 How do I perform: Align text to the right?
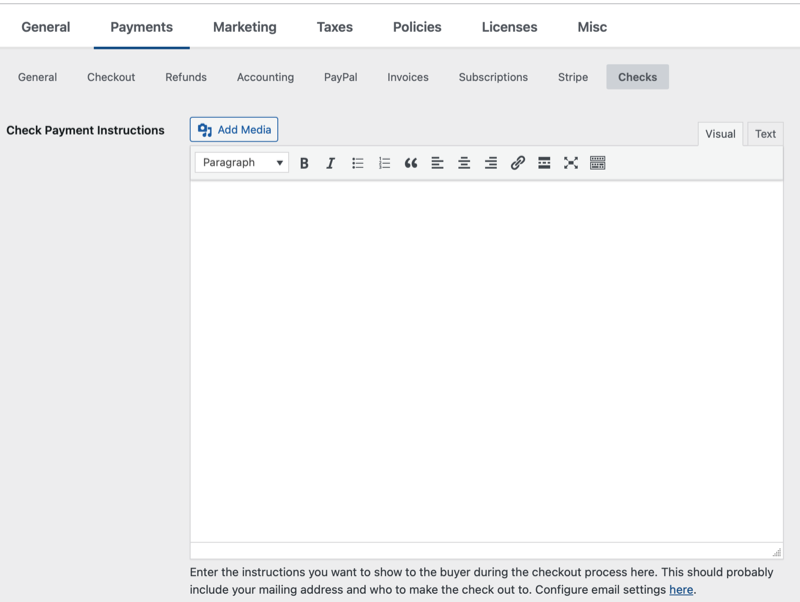click(x=491, y=163)
